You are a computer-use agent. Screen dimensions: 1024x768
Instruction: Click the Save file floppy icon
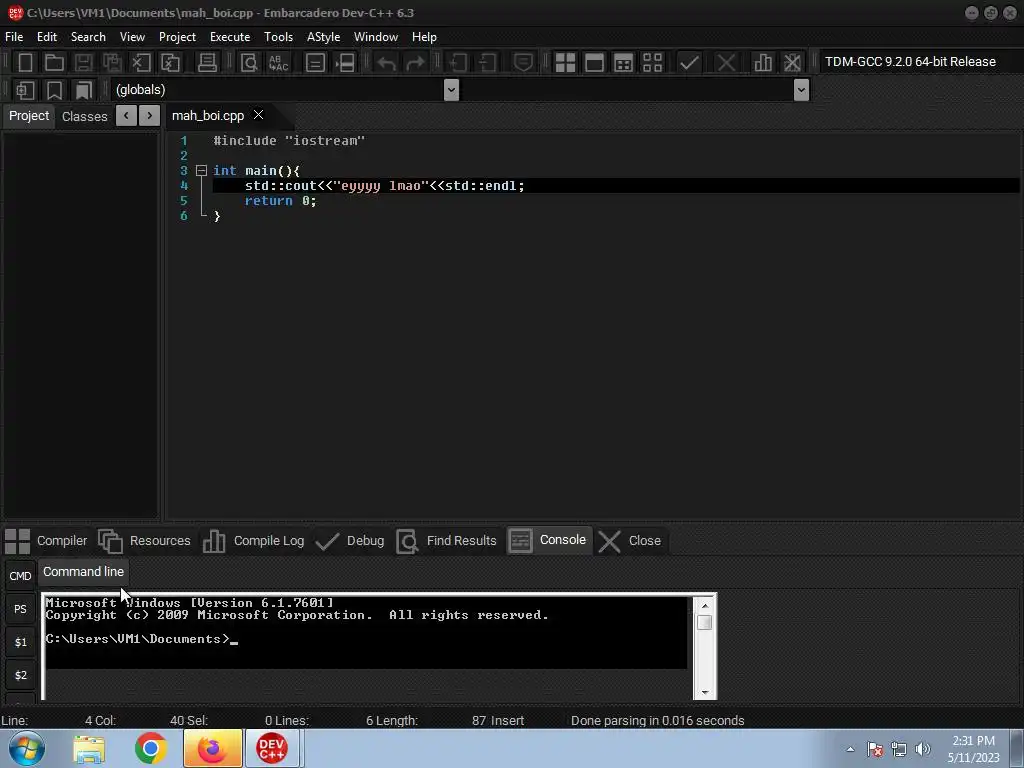pos(83,63)
